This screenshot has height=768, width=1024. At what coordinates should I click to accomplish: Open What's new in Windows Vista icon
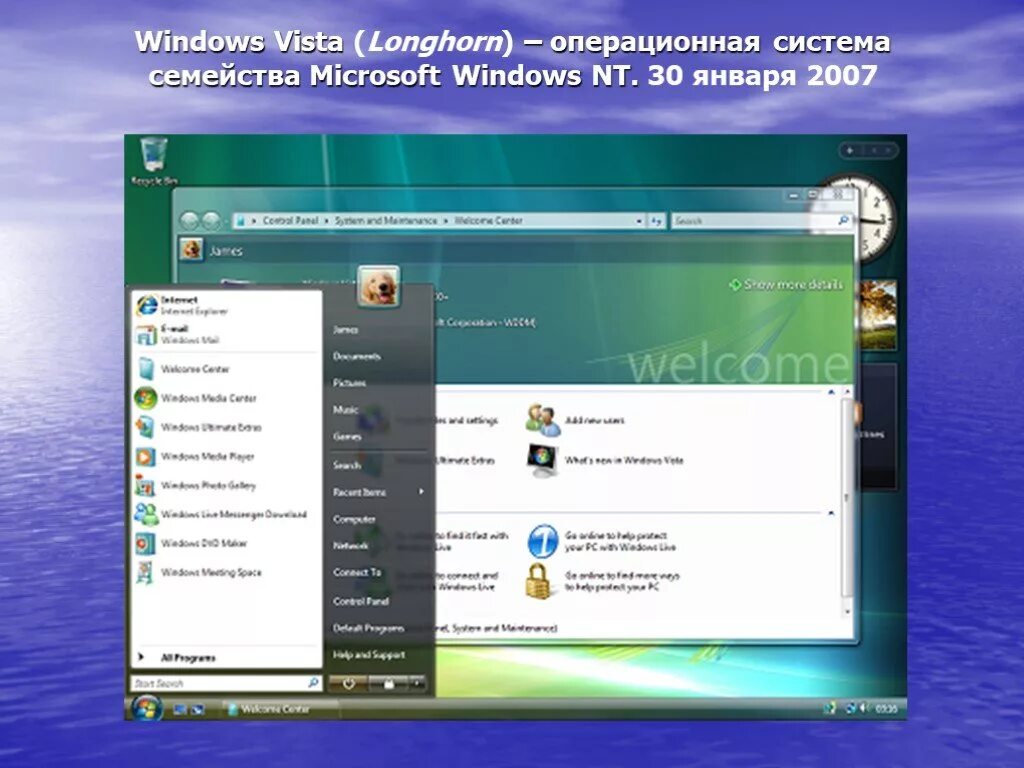(543, 460)
